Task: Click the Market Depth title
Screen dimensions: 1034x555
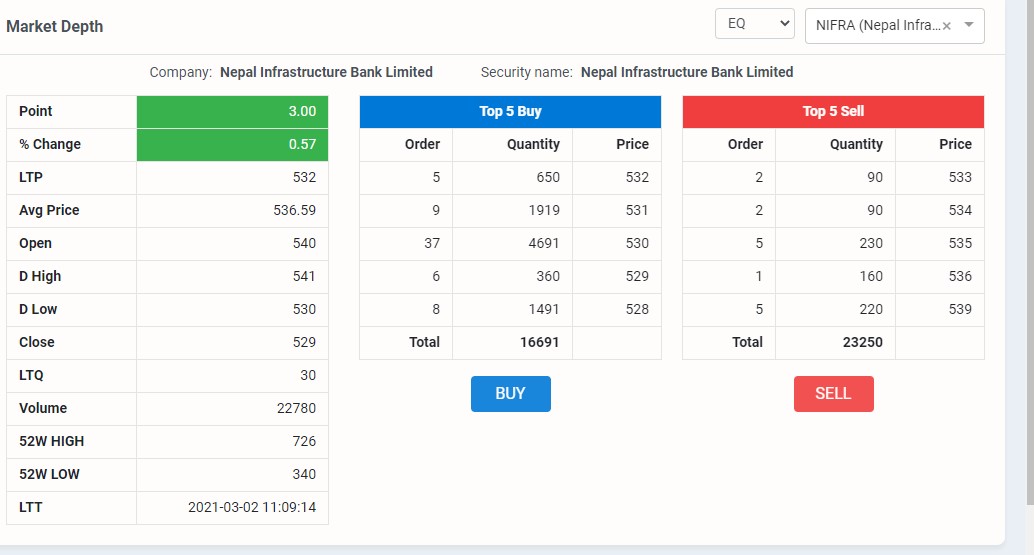Action: 55,26
